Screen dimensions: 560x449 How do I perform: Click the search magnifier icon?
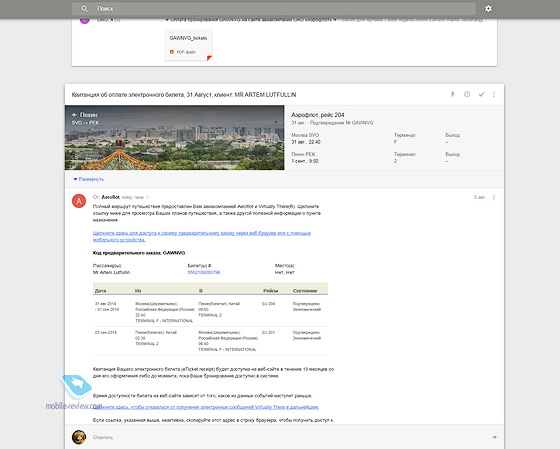(x=84, y=9)
